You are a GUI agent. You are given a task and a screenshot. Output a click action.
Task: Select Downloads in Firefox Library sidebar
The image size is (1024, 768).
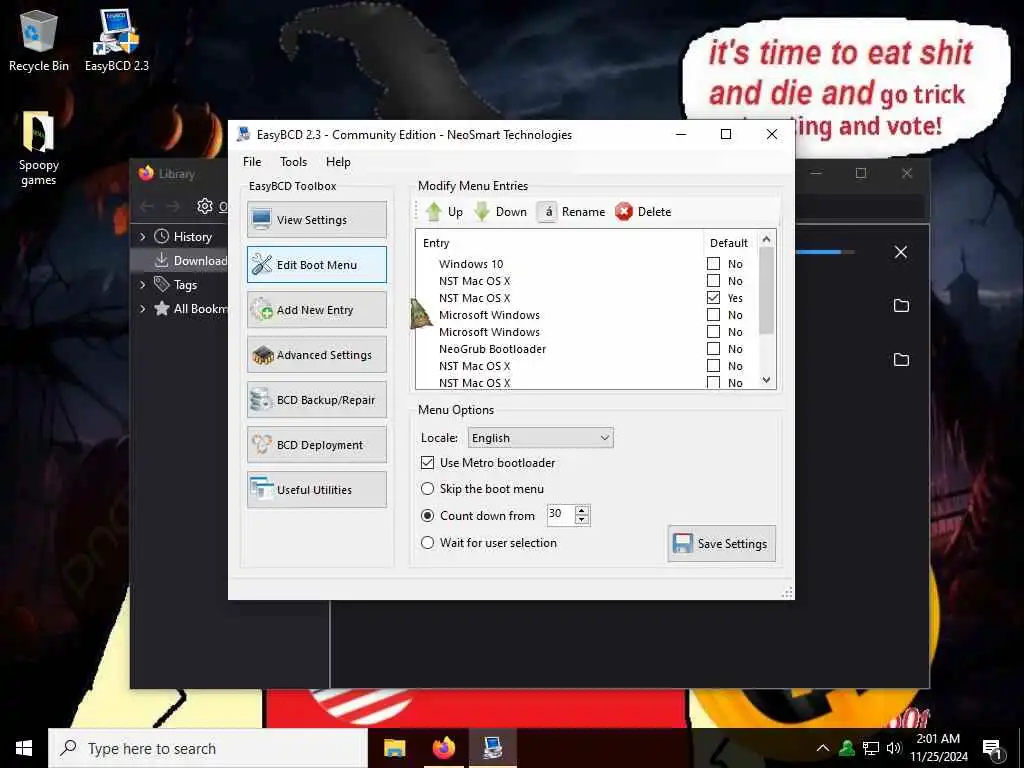[191, 261]
